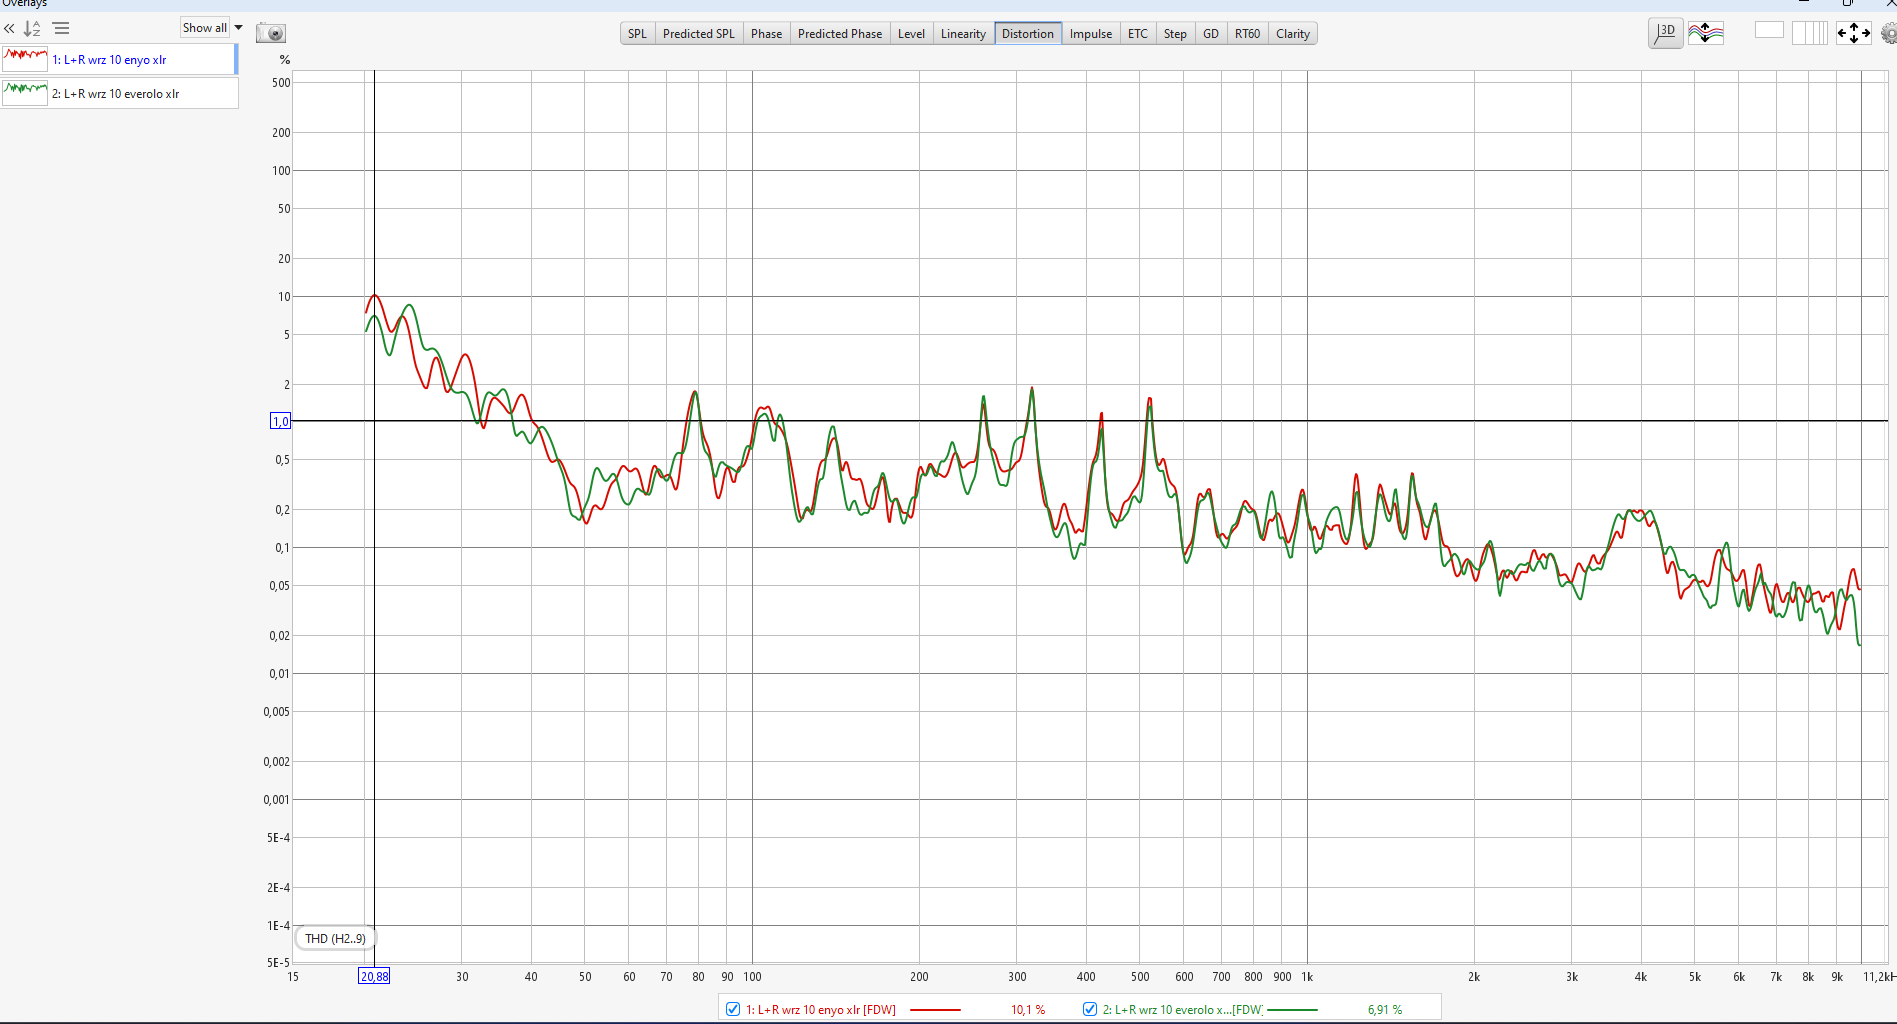Image resolution: width=1897 pixels, height=1024 pixels.
Task: Click the 6,91 % value in the legend
Action: (x=1385, y=1010)
